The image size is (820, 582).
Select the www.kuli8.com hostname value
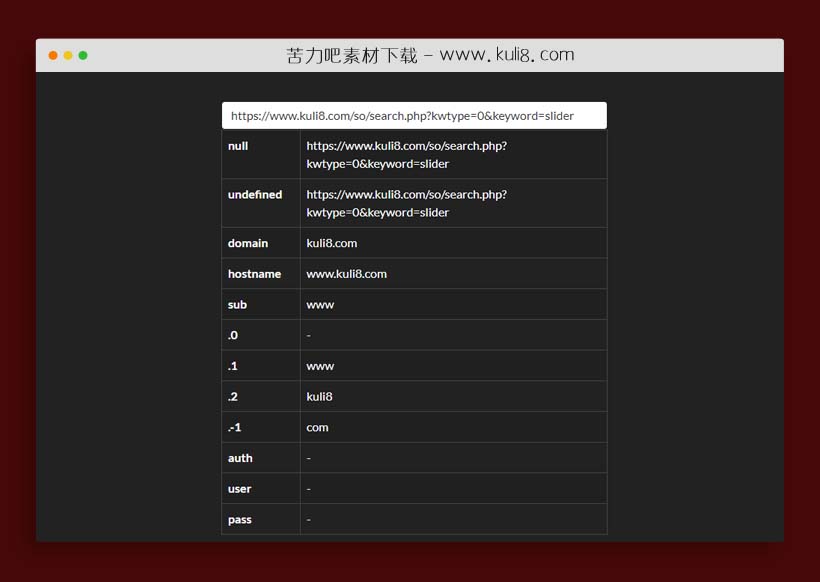(346, 274)
